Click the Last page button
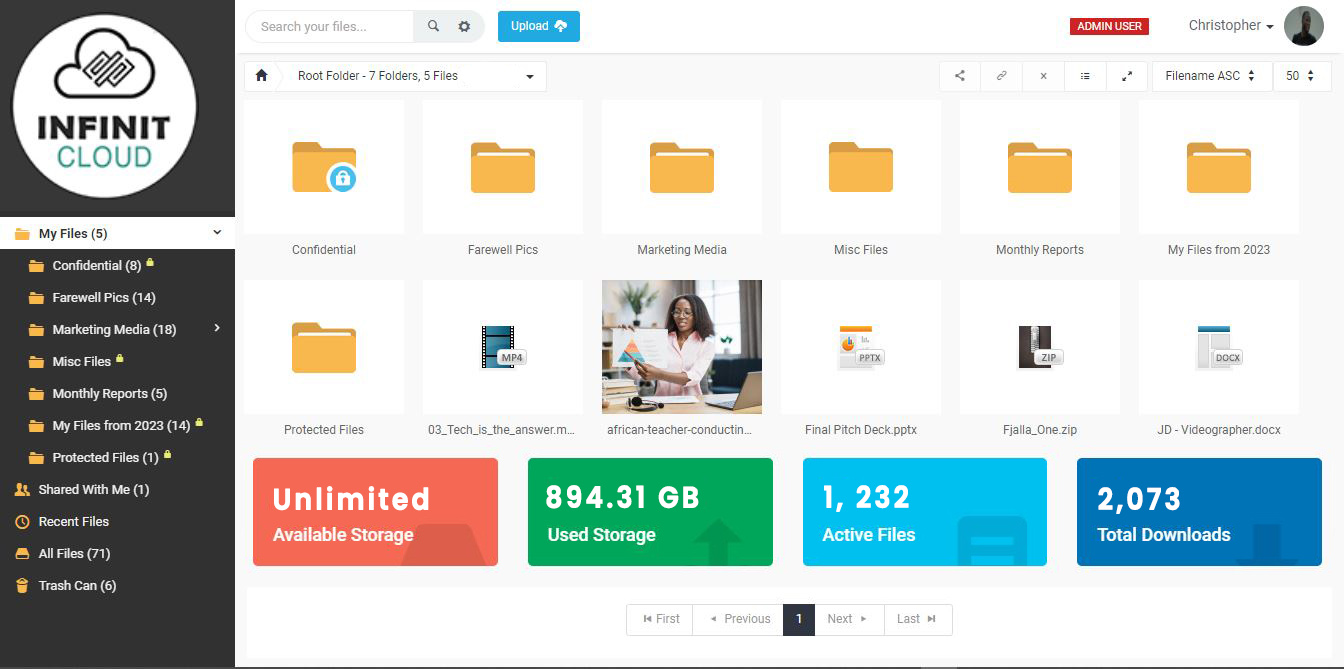The image size is (1344, 669). pyautogui.click(x=917, y=619)
